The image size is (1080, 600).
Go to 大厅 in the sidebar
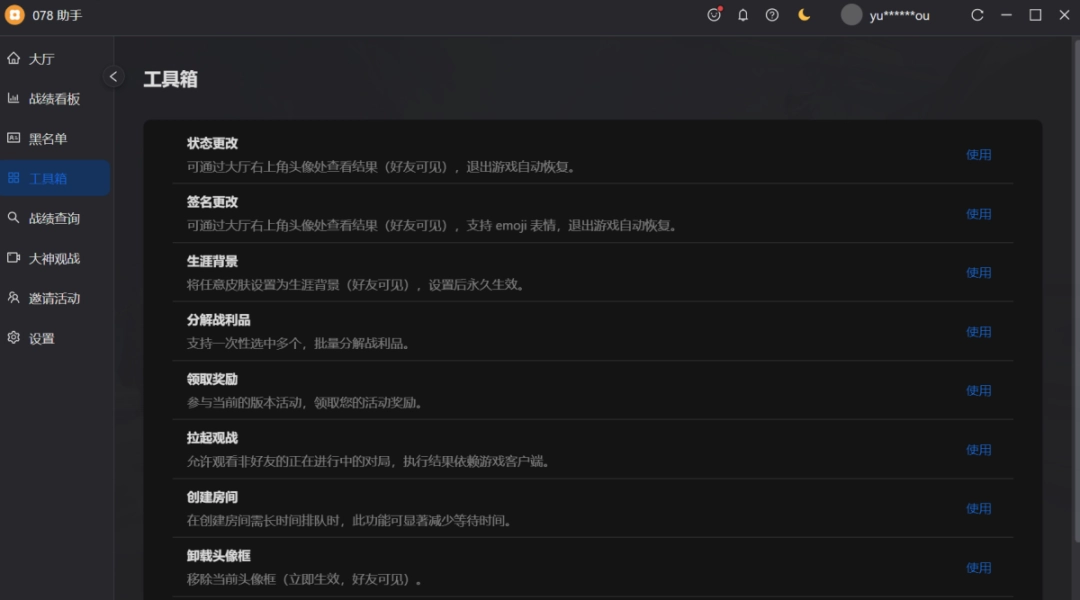click(x=42, y=59)
